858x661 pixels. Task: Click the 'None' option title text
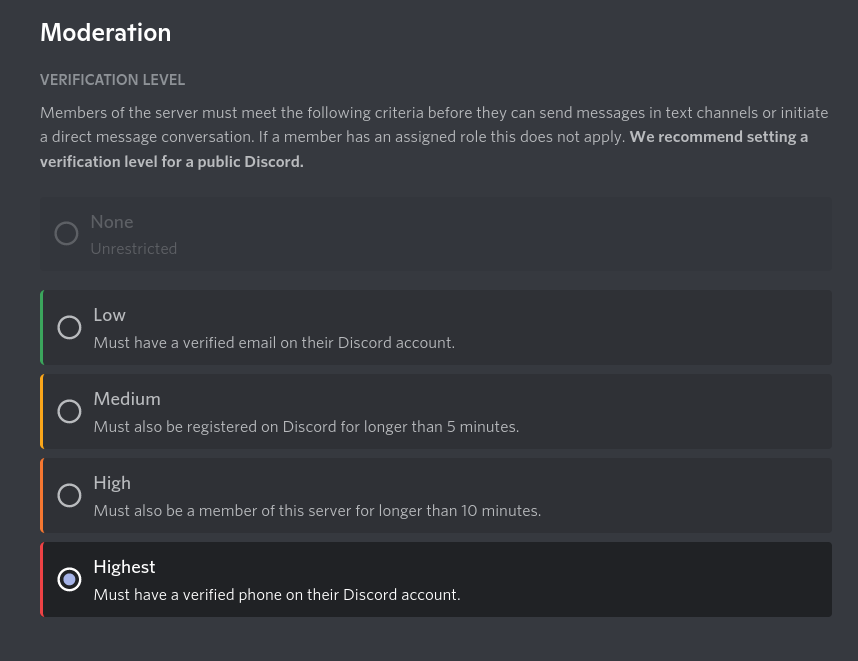[x=112, y=222]
